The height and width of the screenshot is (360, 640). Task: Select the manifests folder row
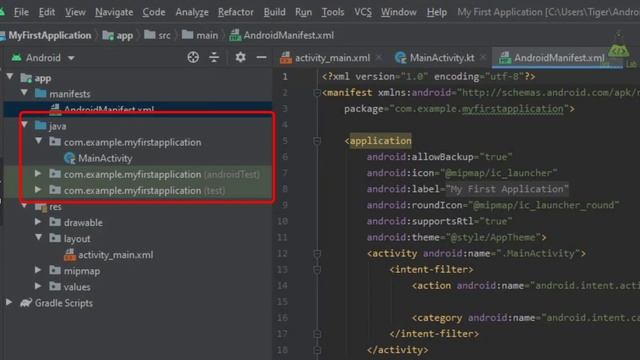tap(138, 94)
